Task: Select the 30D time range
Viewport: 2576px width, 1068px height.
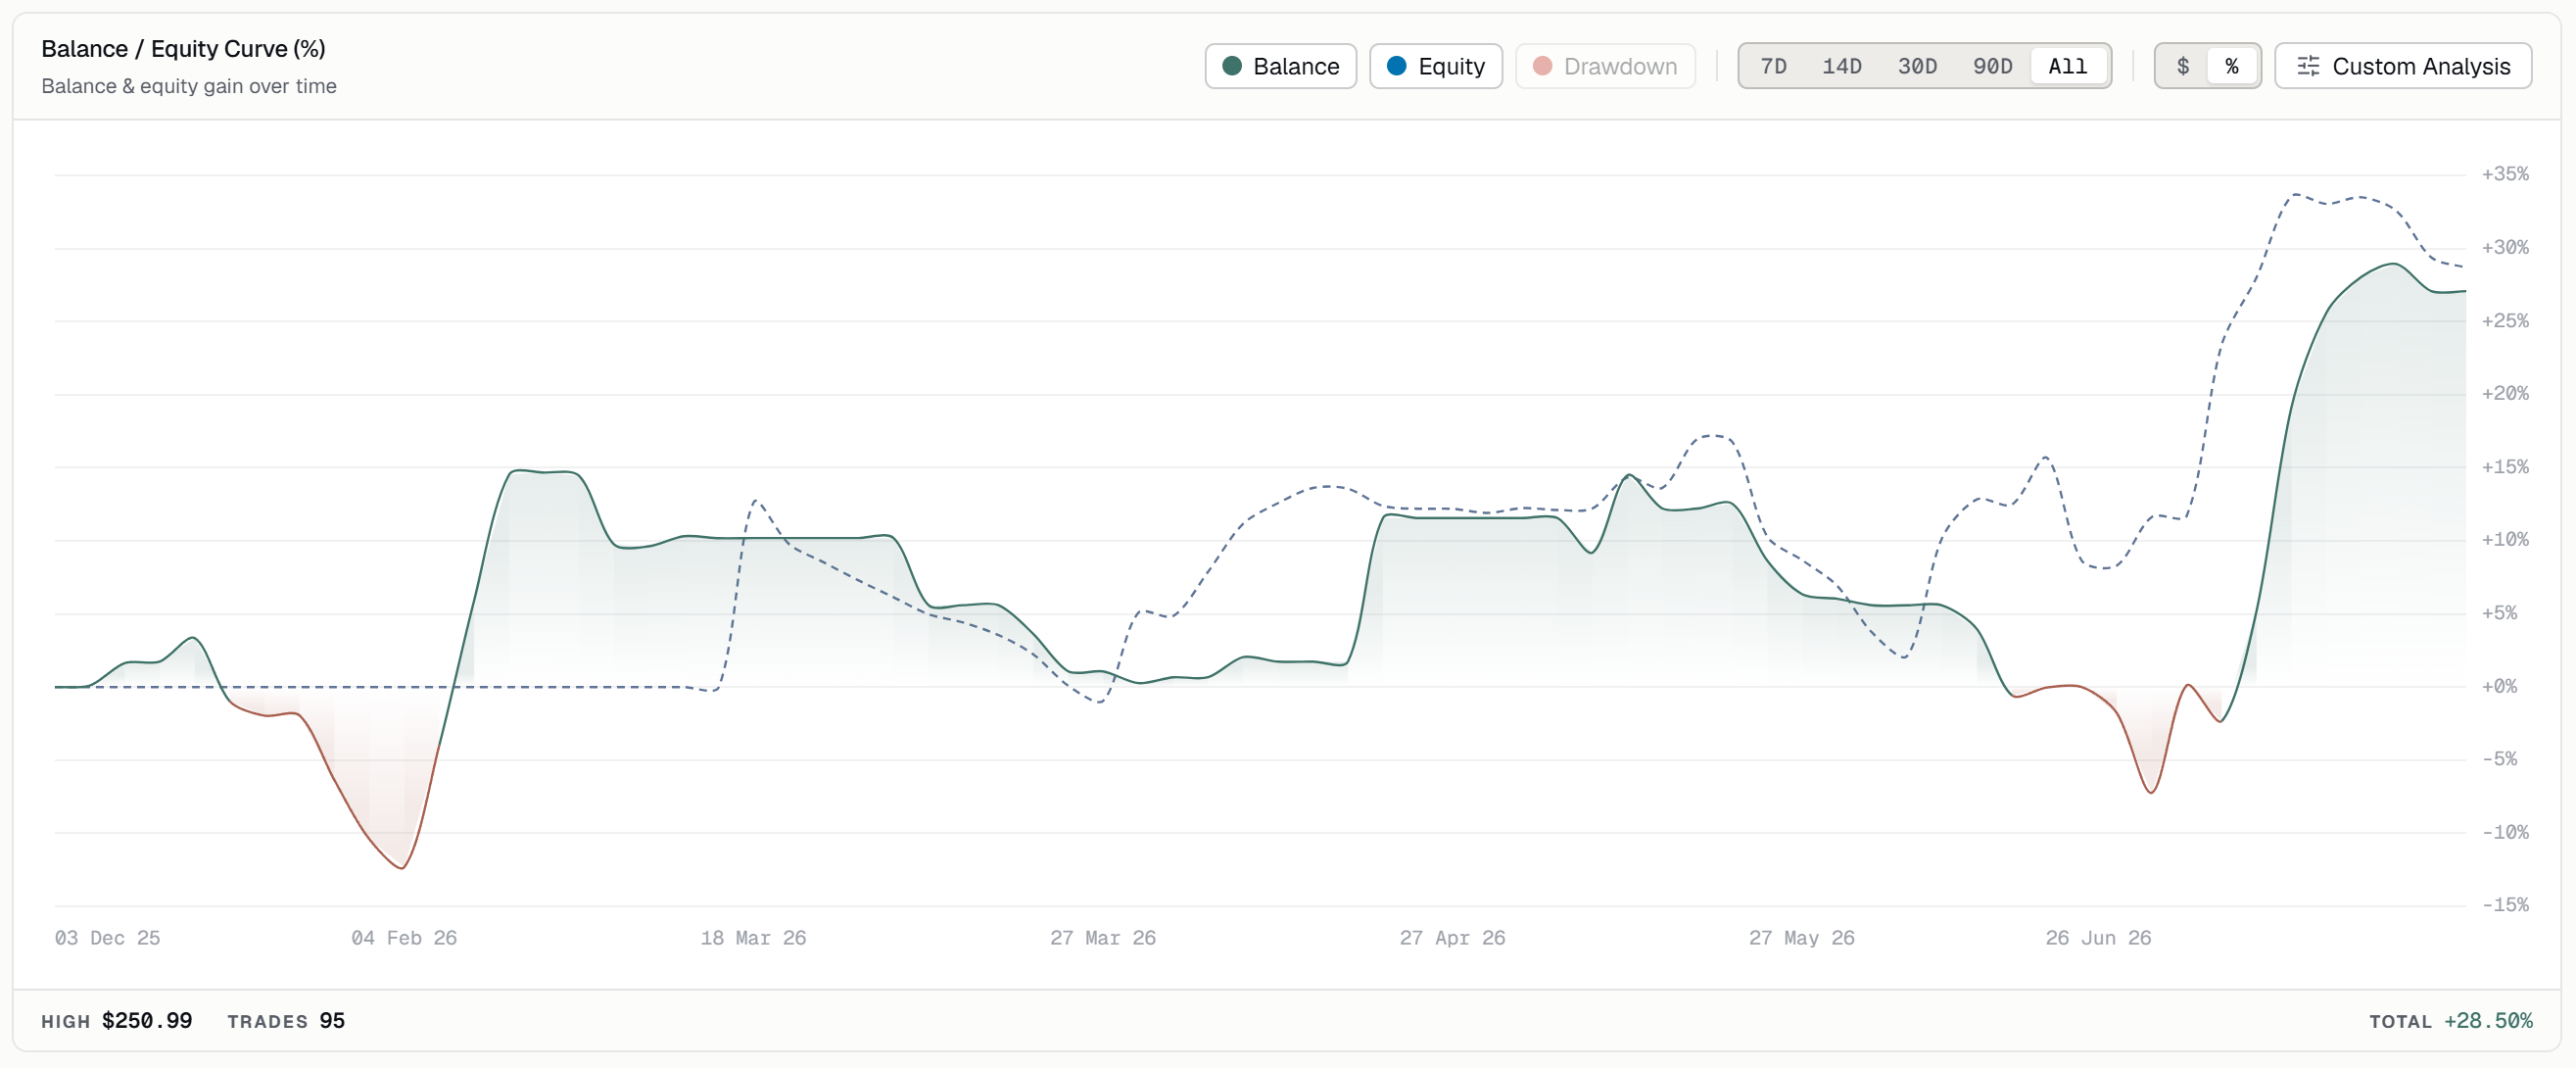Action: [1917, 66]
